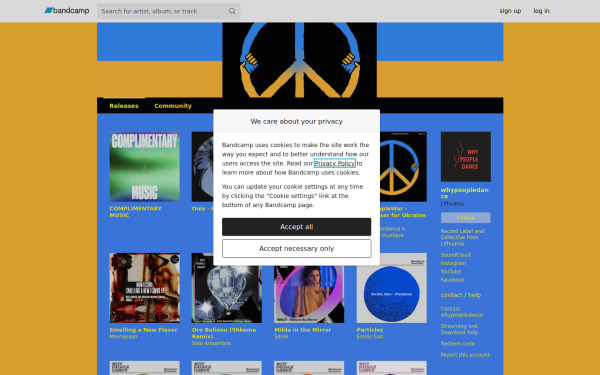The width and height of the screenshot is (600, 375).
Task: Open the Complimentary Music album cover
Action: 145,166
